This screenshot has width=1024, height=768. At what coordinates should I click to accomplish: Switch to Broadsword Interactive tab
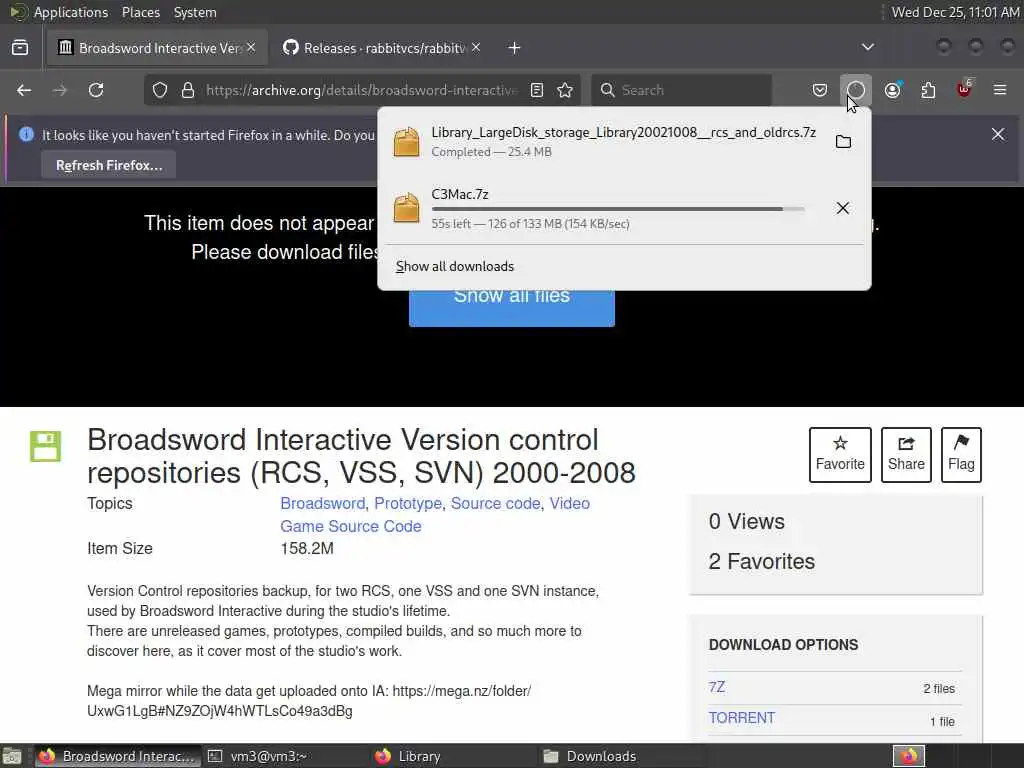157,48
